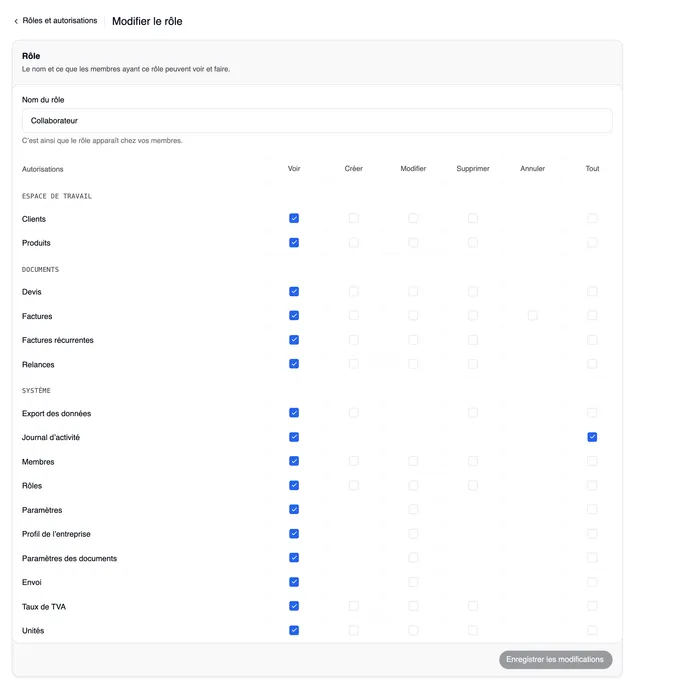The height and width of the screenshot is (691, 680).
Task: Edit the Nom du rôle field
Action: click(x=317, y=121)
